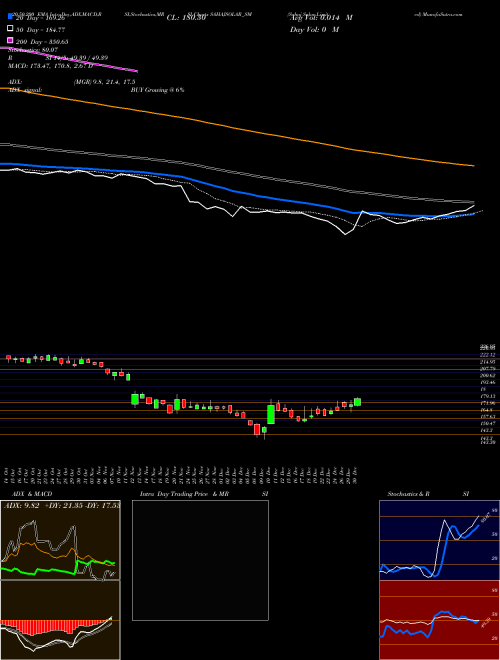This screenshot has width=500, height=660.
Task: Click the 'Avg Vol: 0.014 M' label
Action: coord(321,18)
